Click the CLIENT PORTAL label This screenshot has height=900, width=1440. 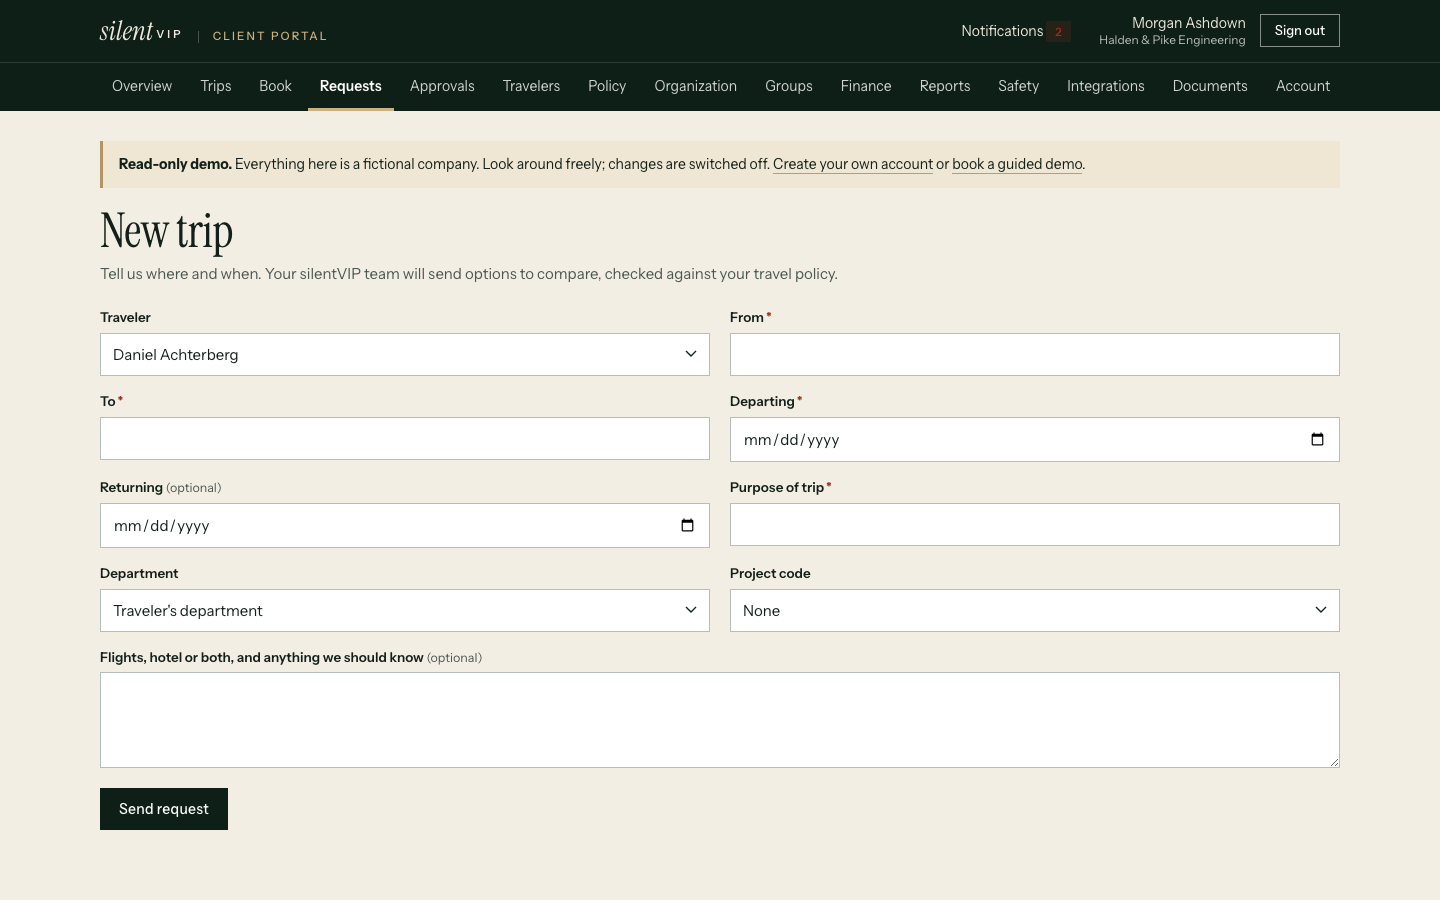tap(270, 36)
